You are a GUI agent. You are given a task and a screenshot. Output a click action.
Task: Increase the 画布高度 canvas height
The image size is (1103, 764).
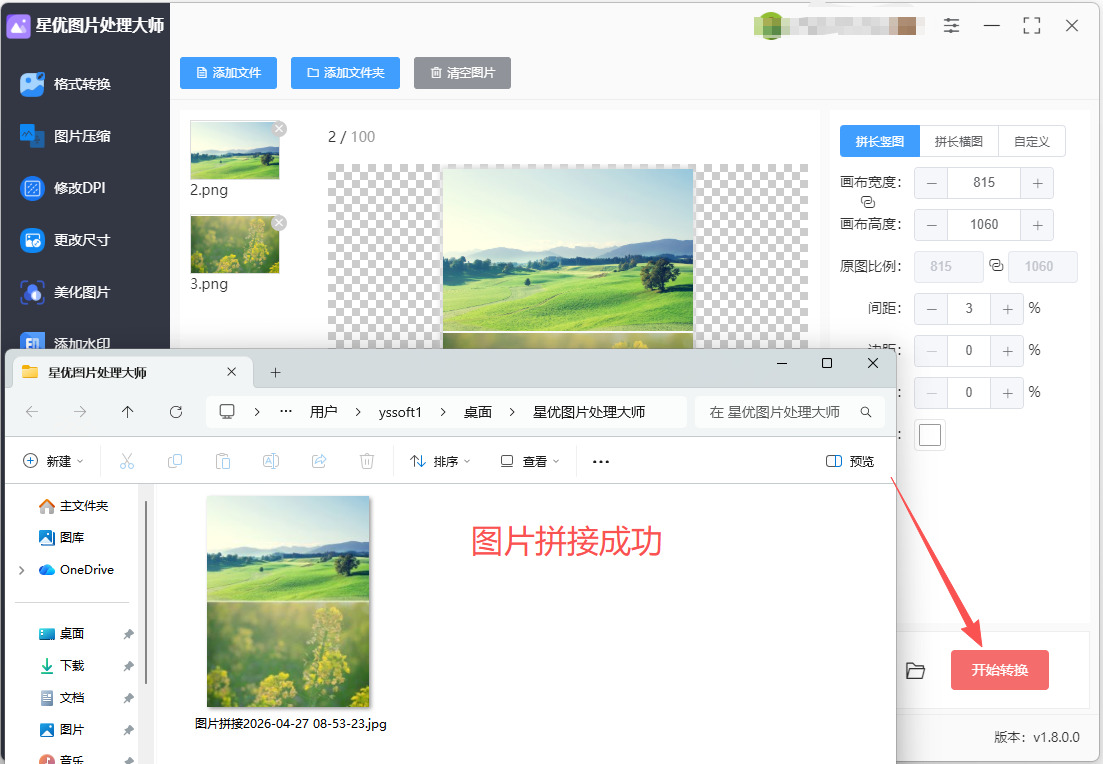[x=1037, y=225]
